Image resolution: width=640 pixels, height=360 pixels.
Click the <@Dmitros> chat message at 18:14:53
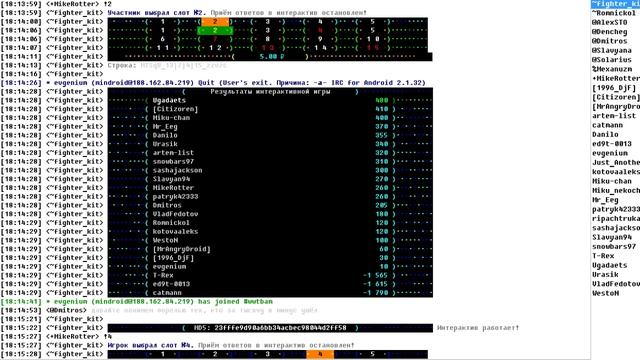(159, 311)
